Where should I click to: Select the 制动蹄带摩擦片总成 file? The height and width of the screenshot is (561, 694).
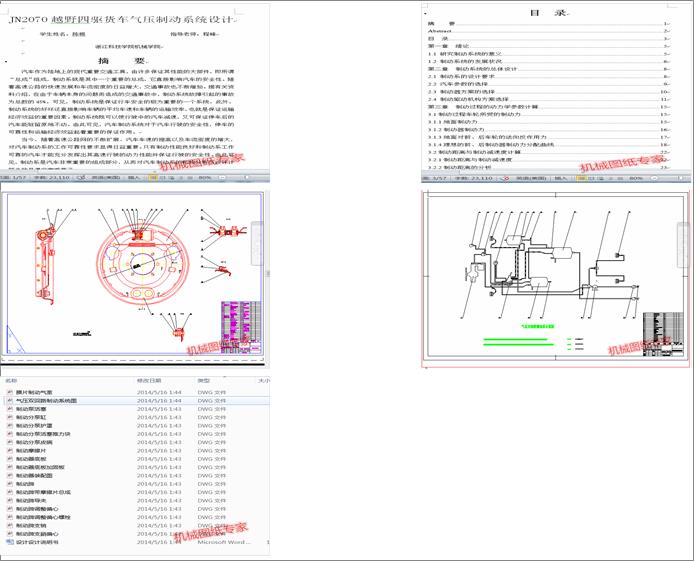[136, 492]
